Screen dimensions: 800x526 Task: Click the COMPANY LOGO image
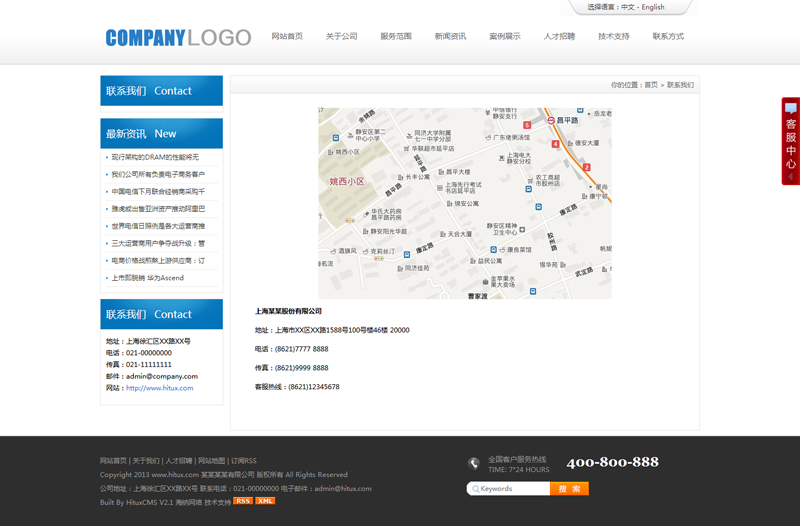(x=178, y=38)
